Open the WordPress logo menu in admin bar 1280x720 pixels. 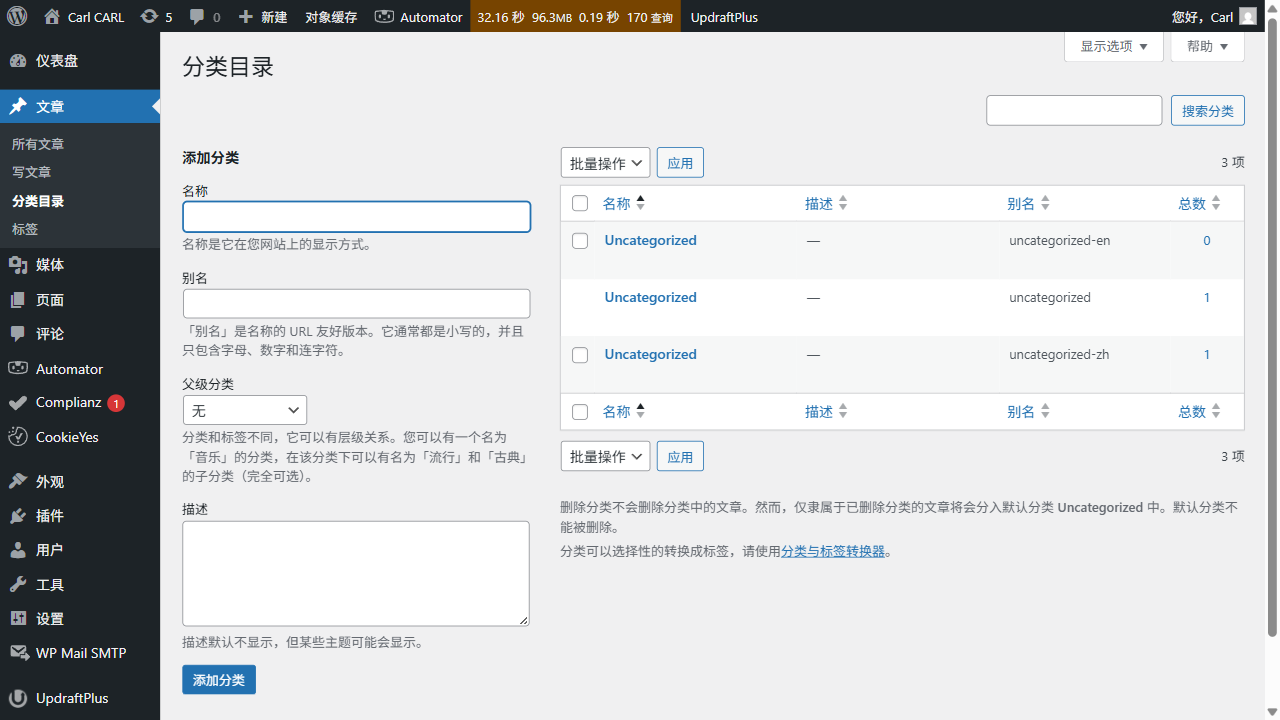16,16
